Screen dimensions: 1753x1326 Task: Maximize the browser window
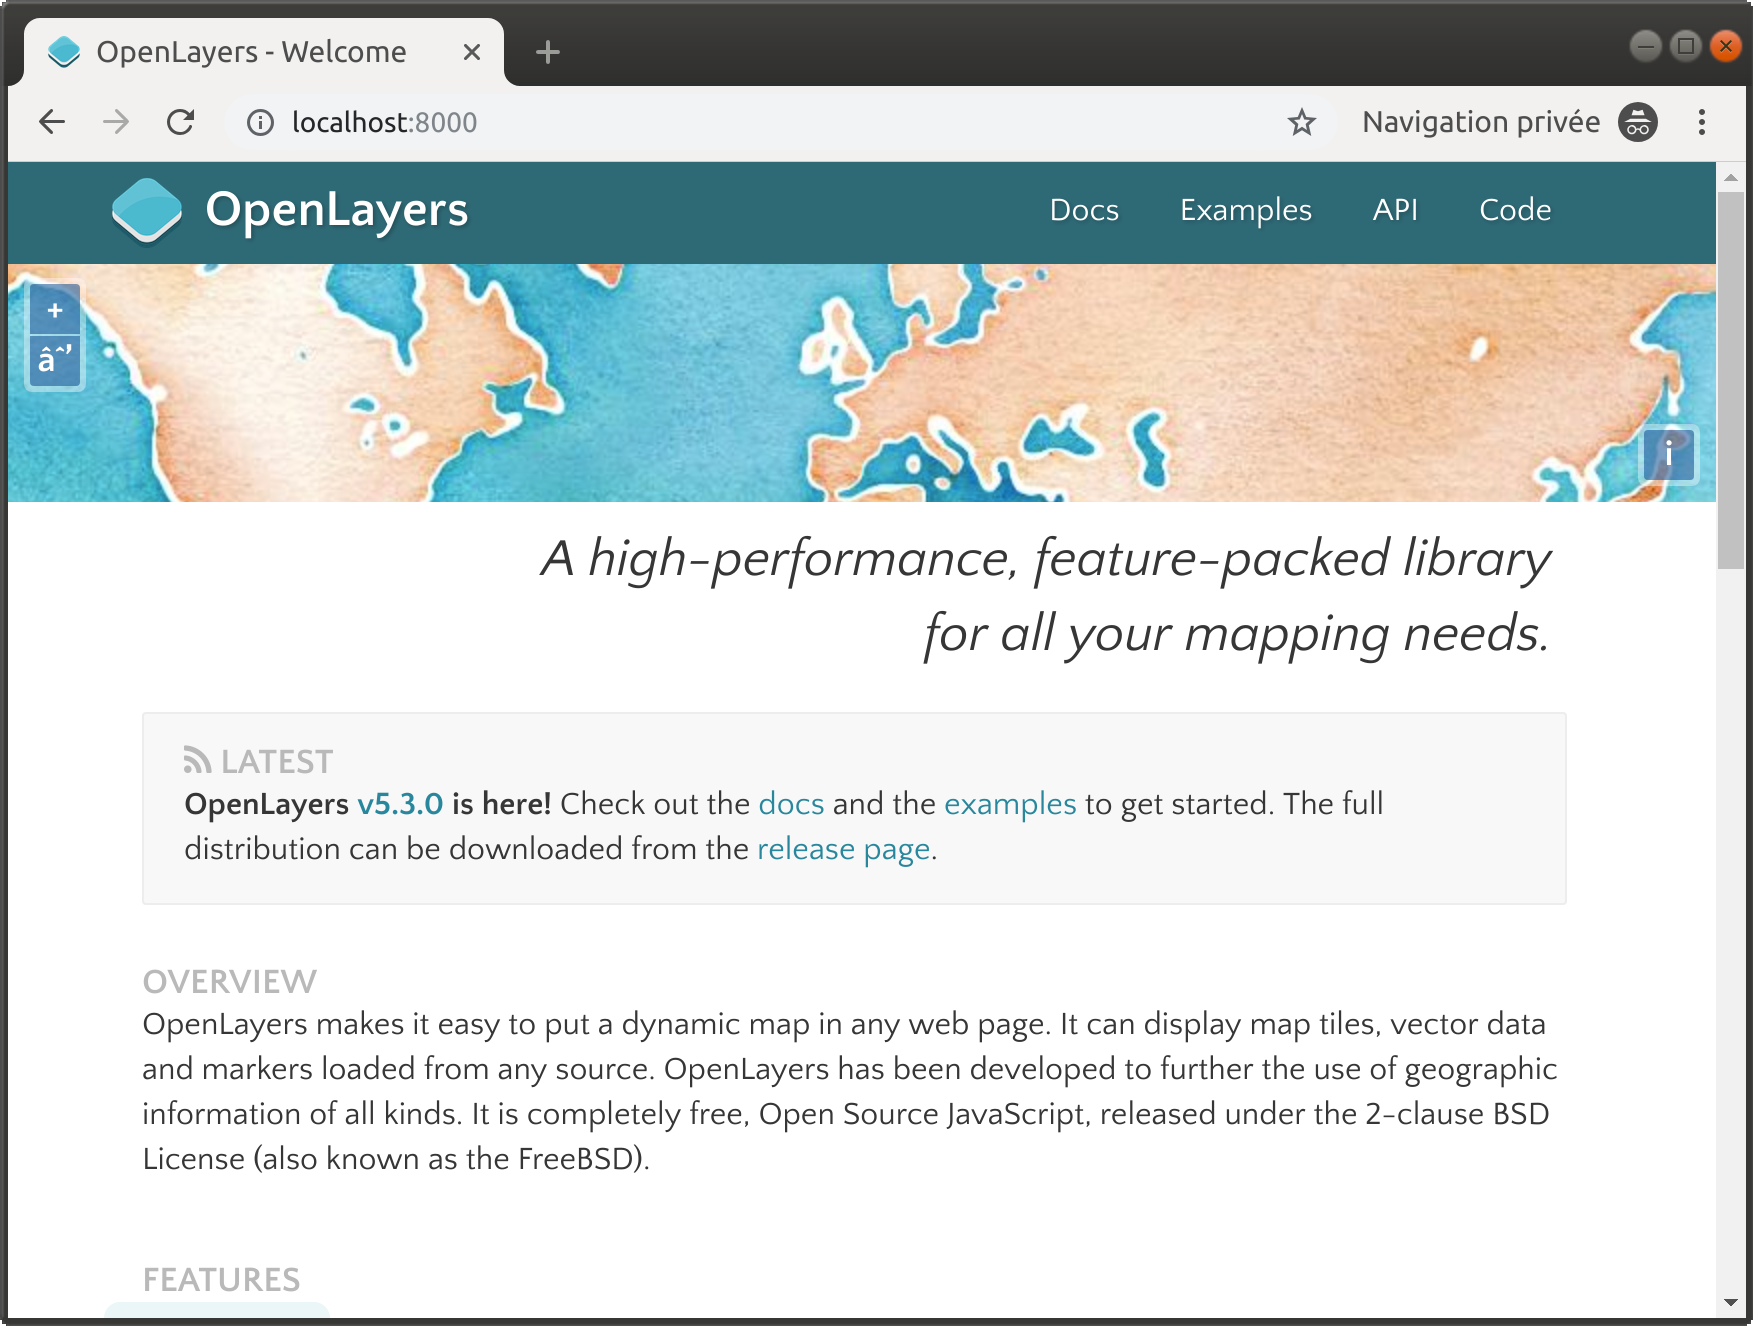coord(1686,46)
